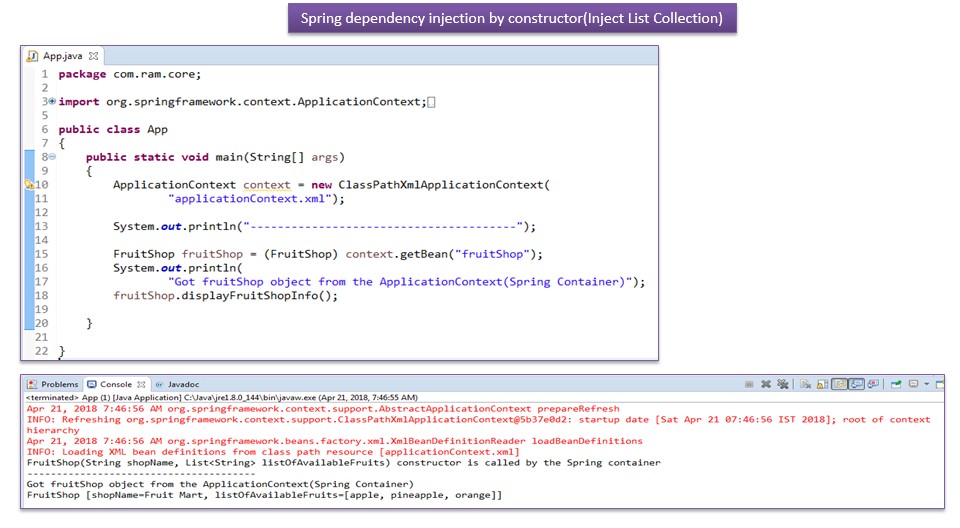Click line number 13 in the gutter
Viewport: 960px width, 528px height.
click(41, 227)
